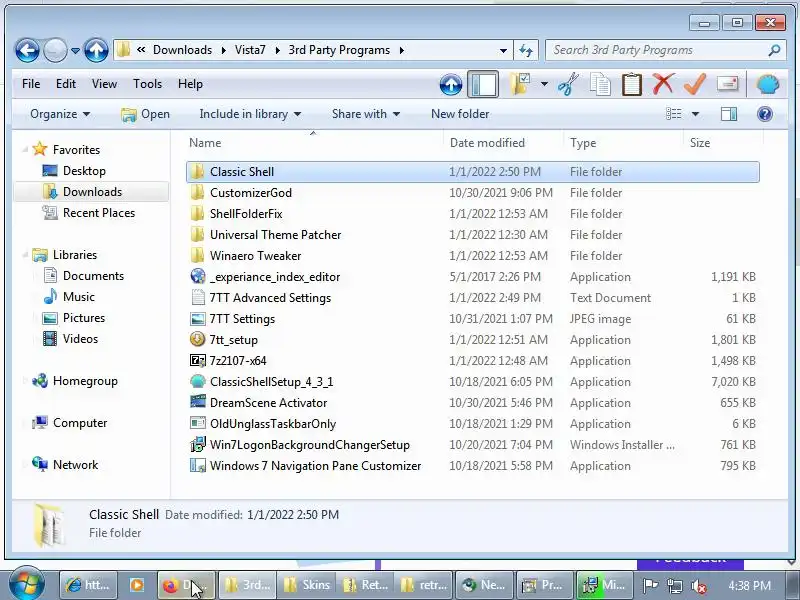The width and height of the screenshot is (800, 600).
Task: Click the Refresh button beside address bar
Action: pos(526,50)
